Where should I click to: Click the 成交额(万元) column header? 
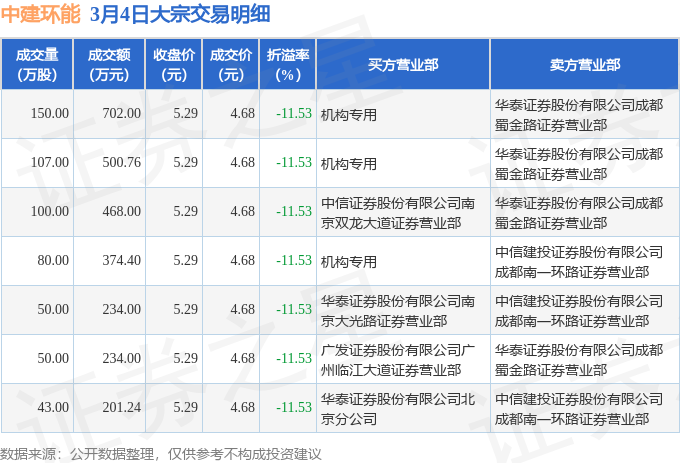(x=109, y=65)
